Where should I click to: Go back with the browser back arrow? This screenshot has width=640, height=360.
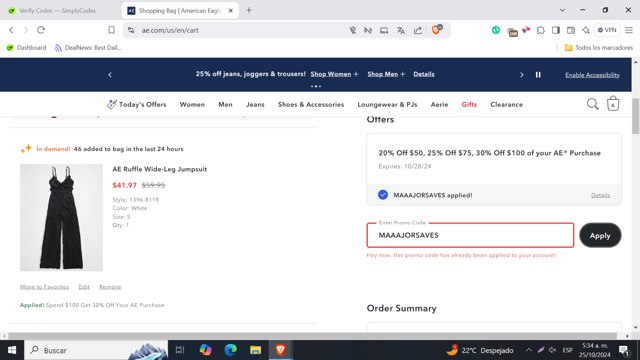pyautogui.click(x=11, y=30)
